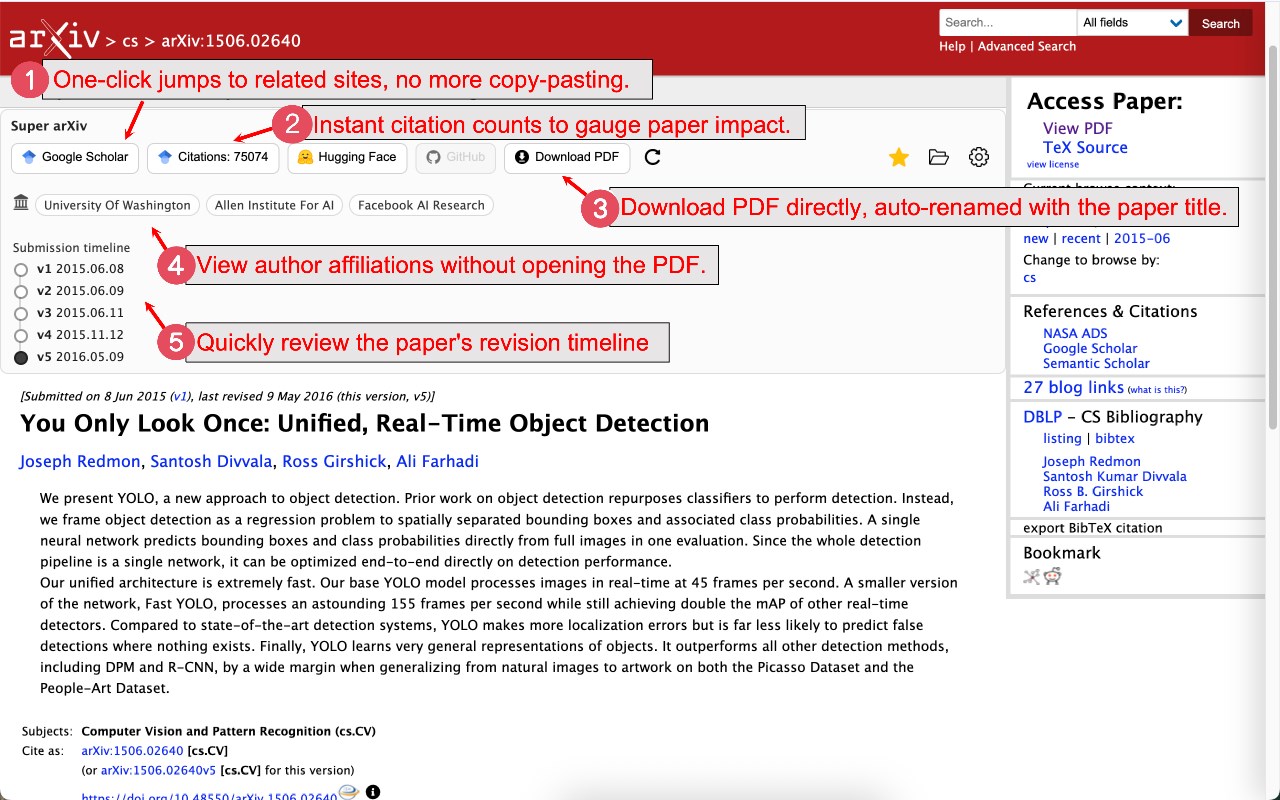This screenshot has height=800, width=1280.
Task: Click the cs breadcrumb link
Action: (x=130, y=41)
